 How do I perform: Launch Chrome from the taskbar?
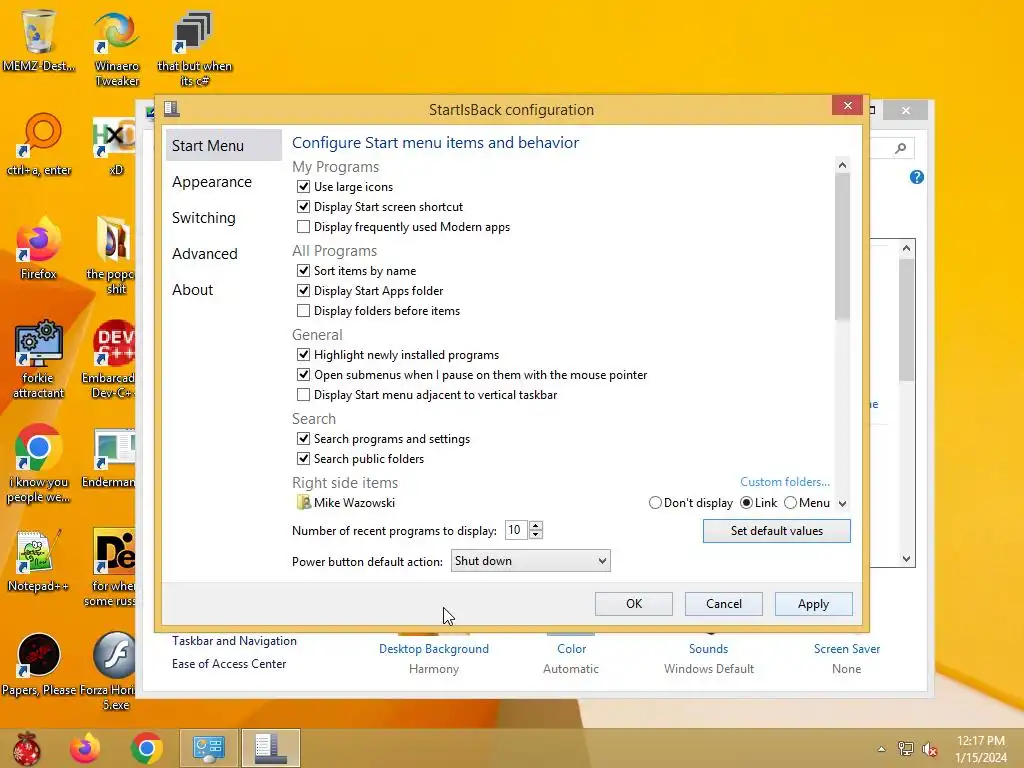(146, 748)
